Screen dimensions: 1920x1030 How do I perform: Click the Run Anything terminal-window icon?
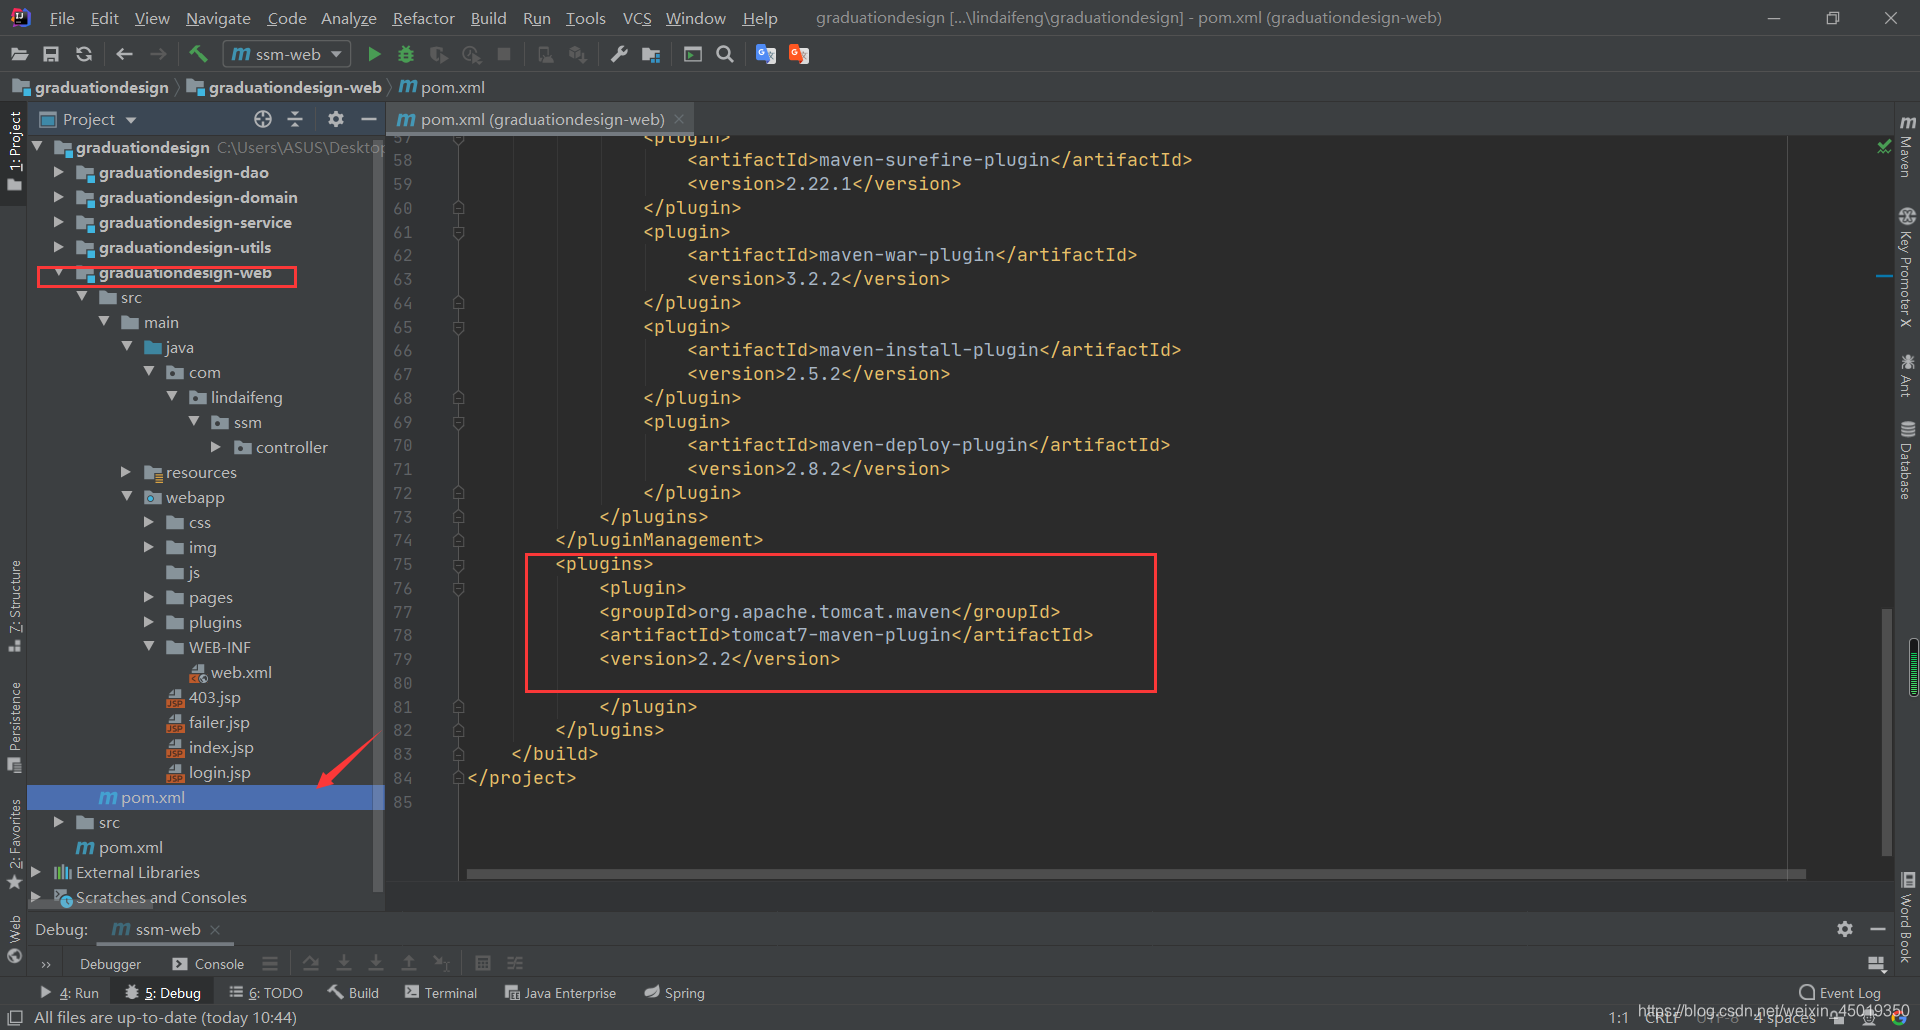pos(693,54)
